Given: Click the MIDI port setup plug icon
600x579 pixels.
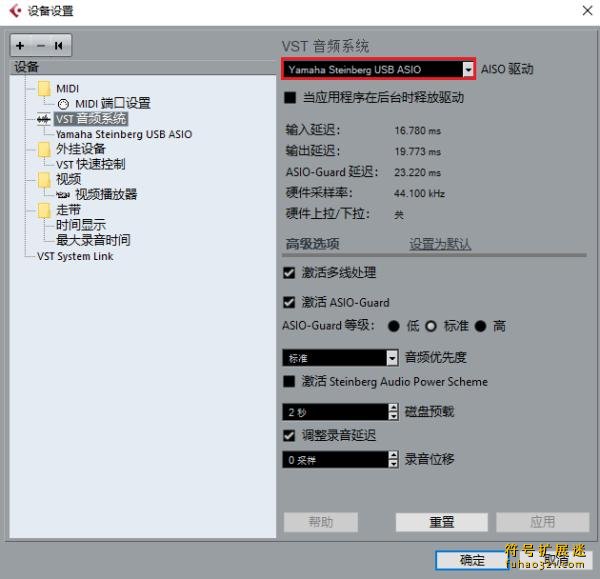Looking at the screenshot, I should [x=63, y=104].
